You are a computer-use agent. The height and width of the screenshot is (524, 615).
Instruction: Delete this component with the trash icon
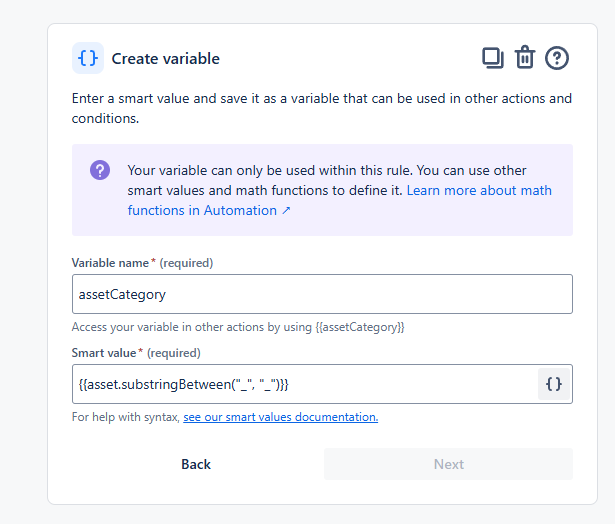tap(525, 58)
